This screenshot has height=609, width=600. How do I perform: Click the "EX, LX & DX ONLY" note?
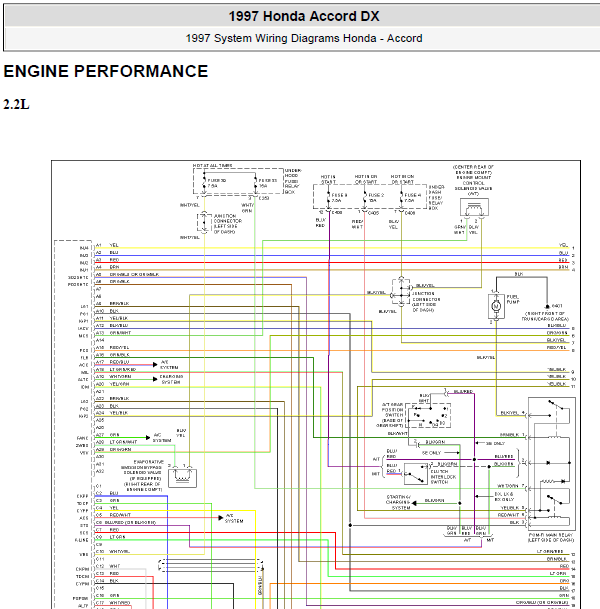point(504,497)
